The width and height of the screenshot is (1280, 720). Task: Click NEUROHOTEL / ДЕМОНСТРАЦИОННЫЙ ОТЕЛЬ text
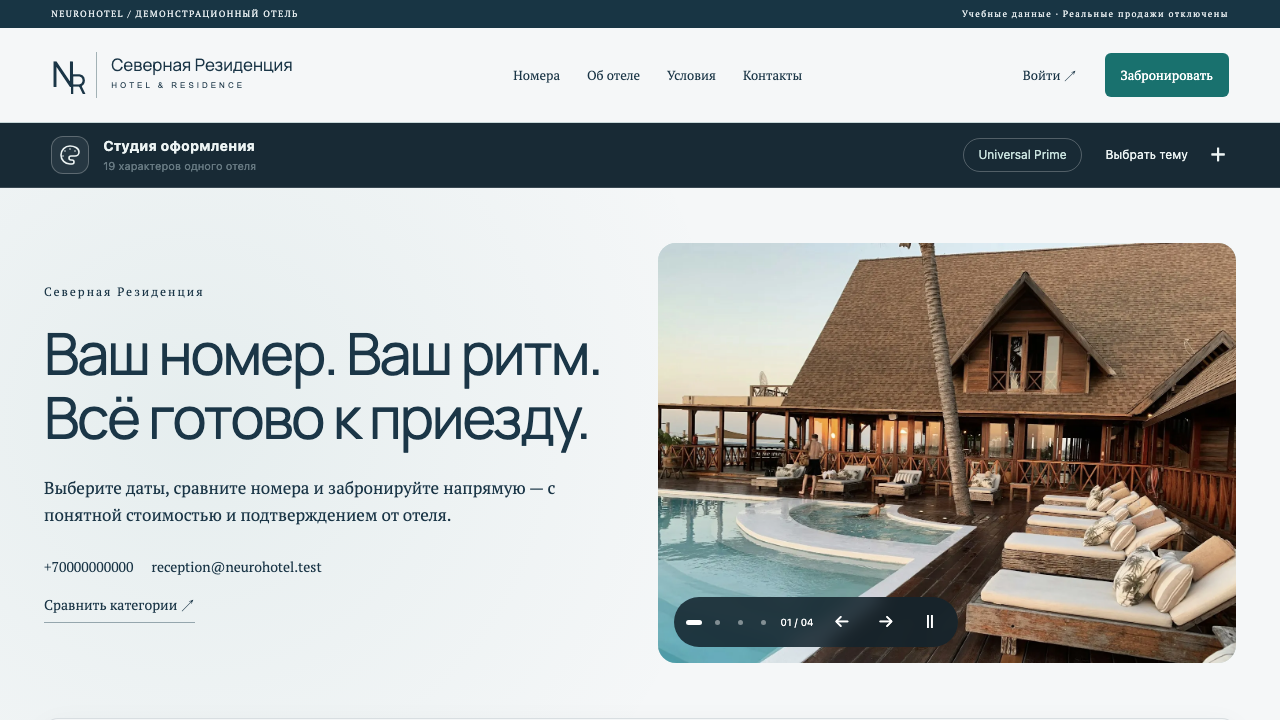click(175, 14)
